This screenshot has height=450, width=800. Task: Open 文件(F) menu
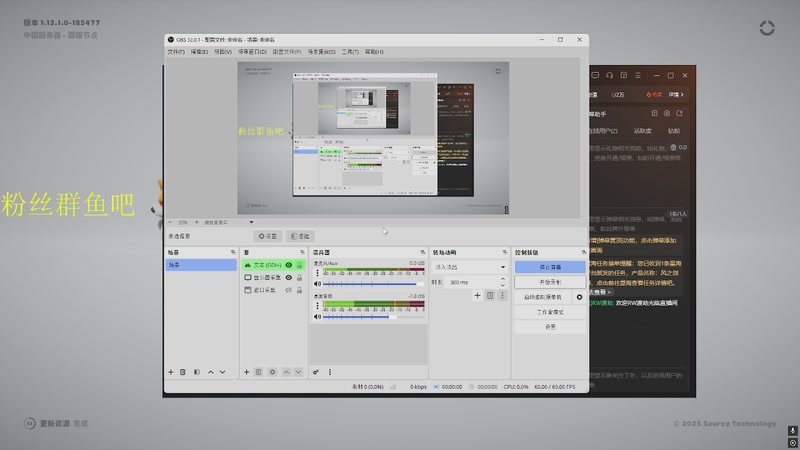(176, 52)
